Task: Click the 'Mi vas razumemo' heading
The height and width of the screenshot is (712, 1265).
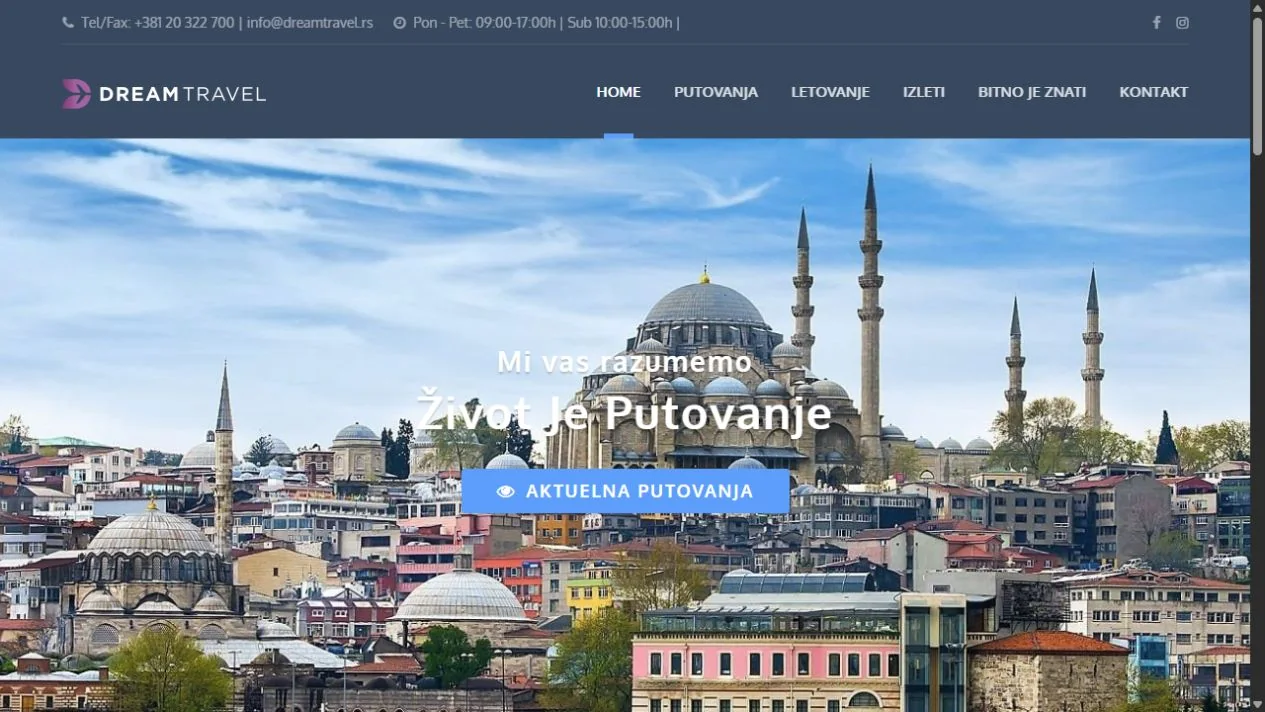Action: pyautogui.click(x=625, y=361)
